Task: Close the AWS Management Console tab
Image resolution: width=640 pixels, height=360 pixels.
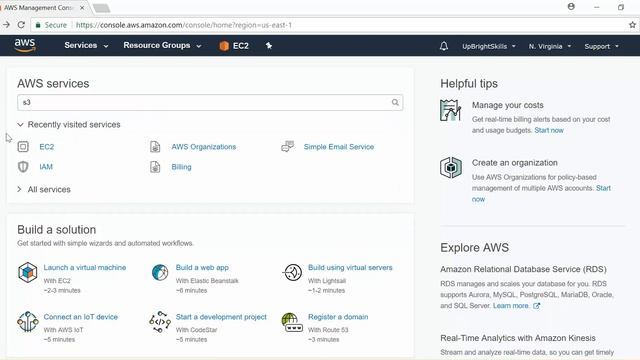Action: (x=82, y=7)
